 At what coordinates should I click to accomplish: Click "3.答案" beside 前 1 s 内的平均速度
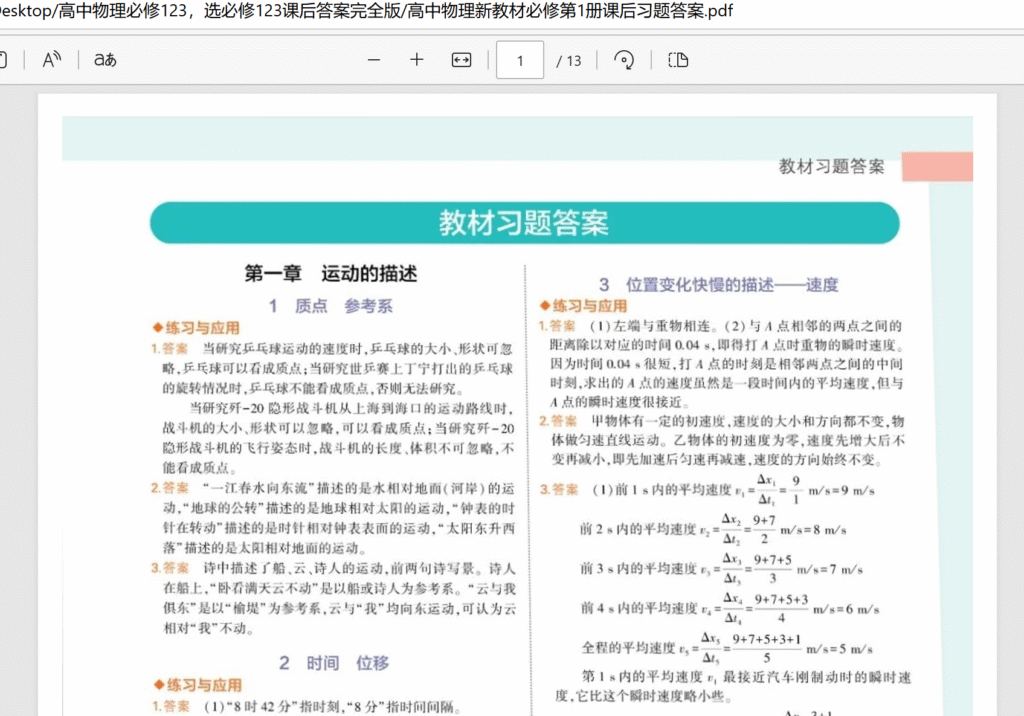[x=559, y=490]
